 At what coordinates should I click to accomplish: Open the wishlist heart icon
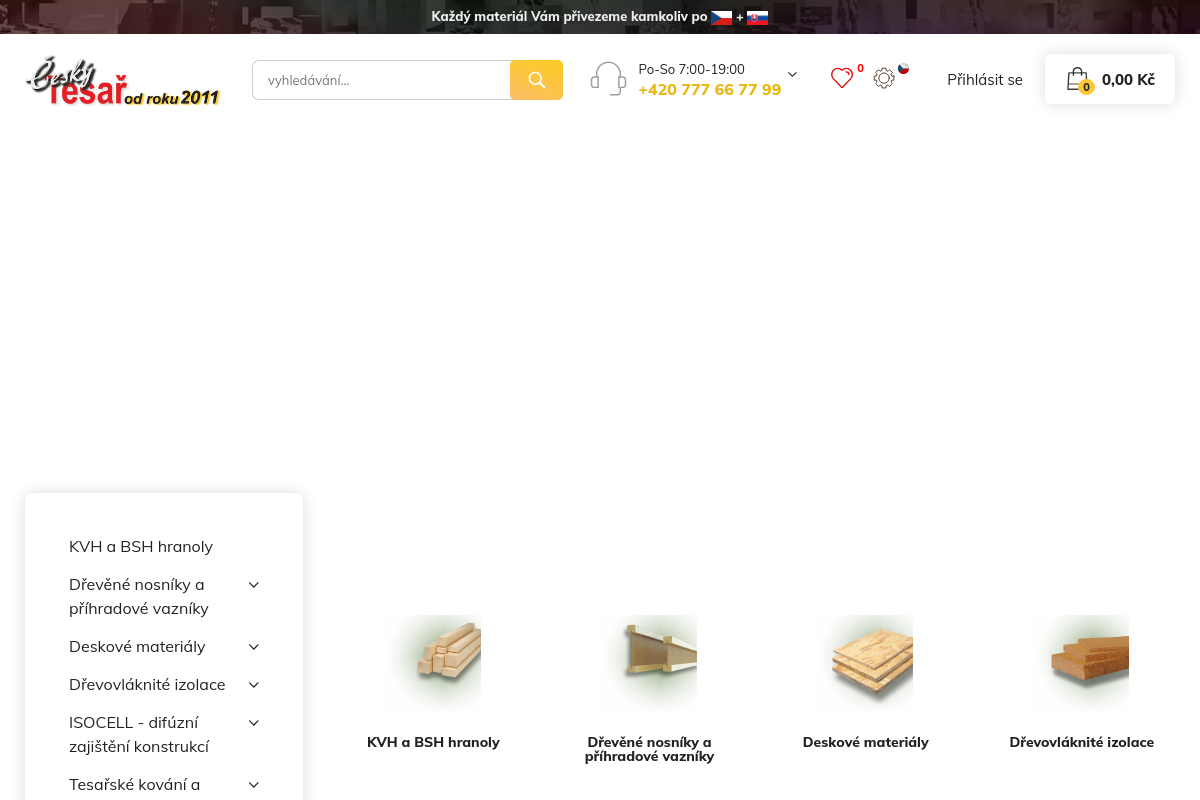pos(842,78)
